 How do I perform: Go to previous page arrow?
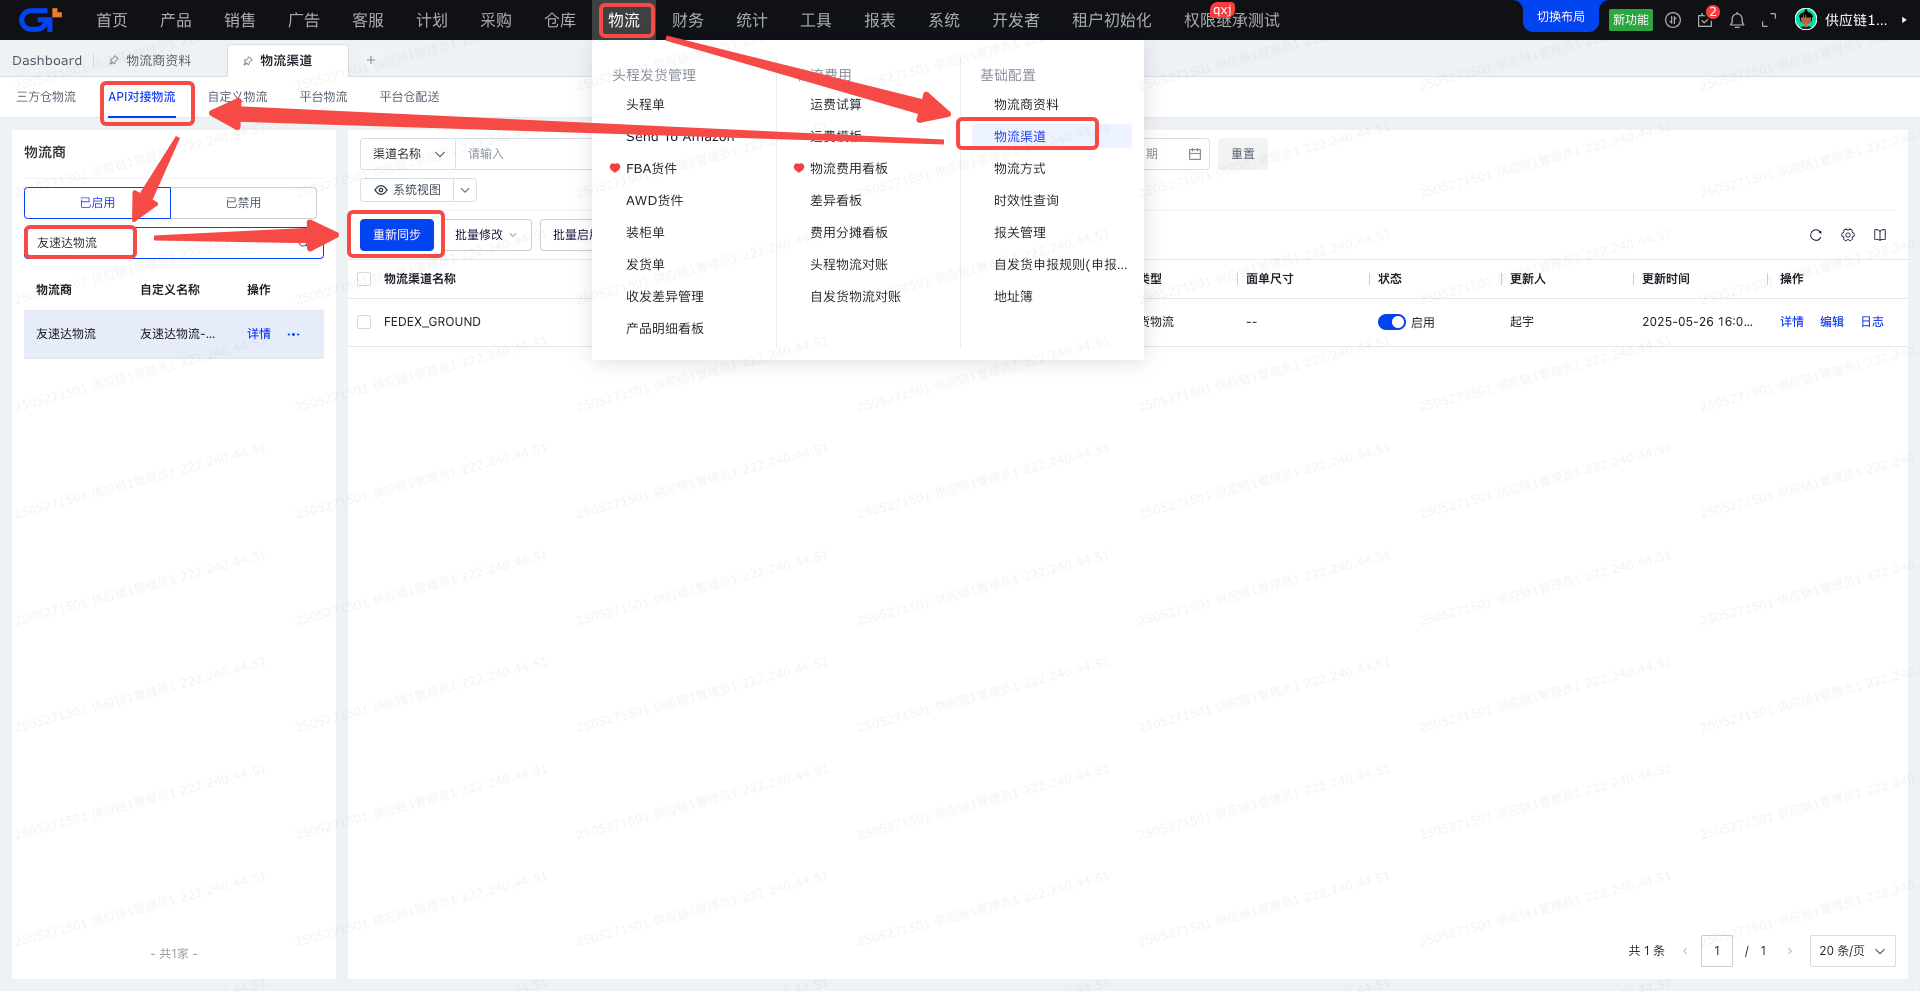click(1685, 951)
